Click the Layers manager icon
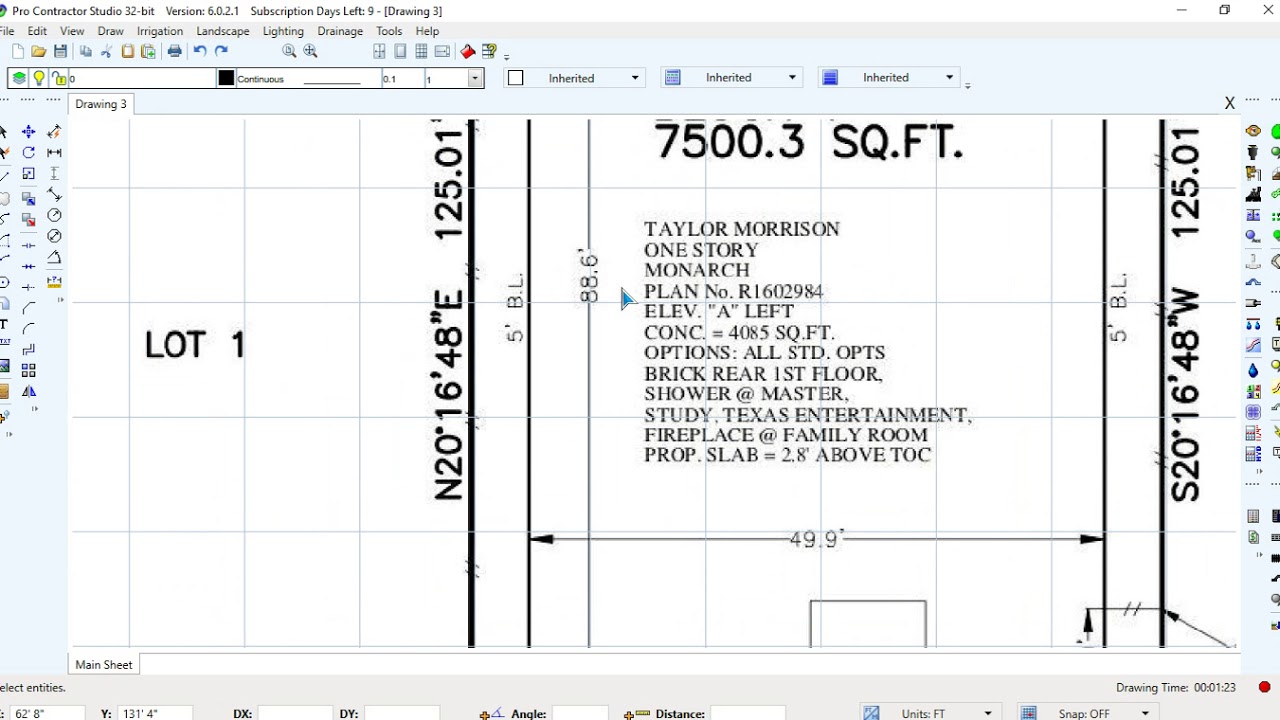 (x=19, y=78)
